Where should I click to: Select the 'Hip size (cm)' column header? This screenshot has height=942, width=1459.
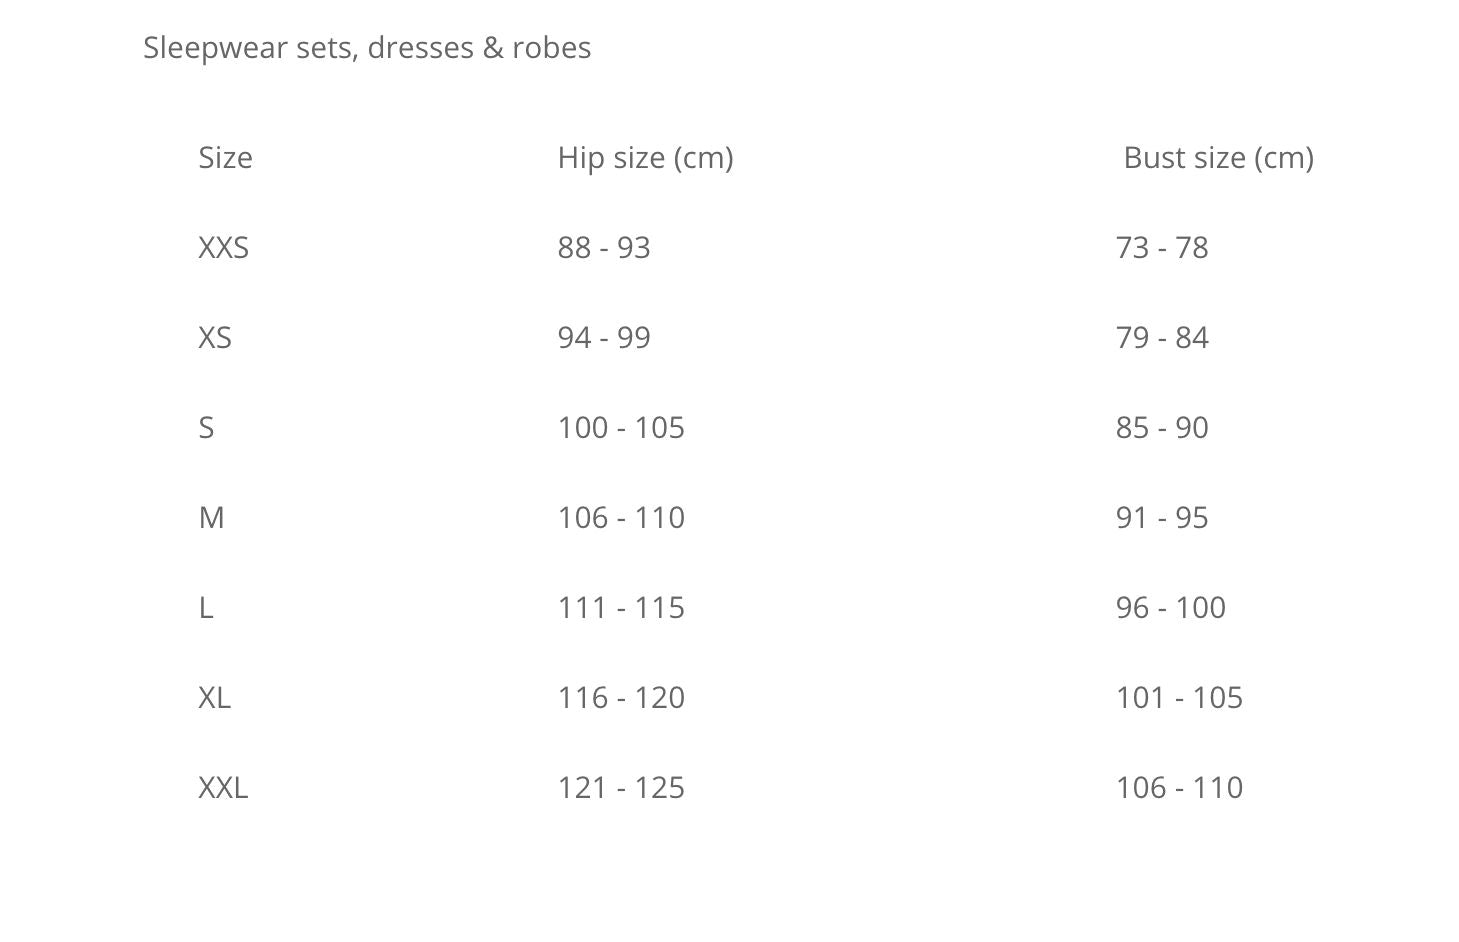click(645, 158)
